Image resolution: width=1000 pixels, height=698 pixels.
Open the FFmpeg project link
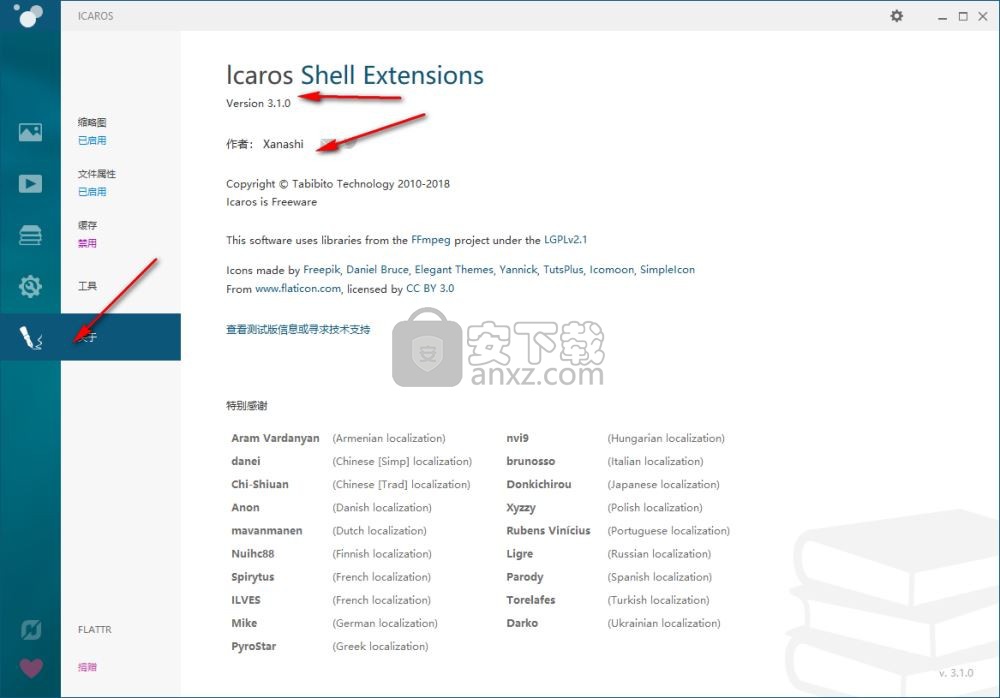tap(430, 240)
